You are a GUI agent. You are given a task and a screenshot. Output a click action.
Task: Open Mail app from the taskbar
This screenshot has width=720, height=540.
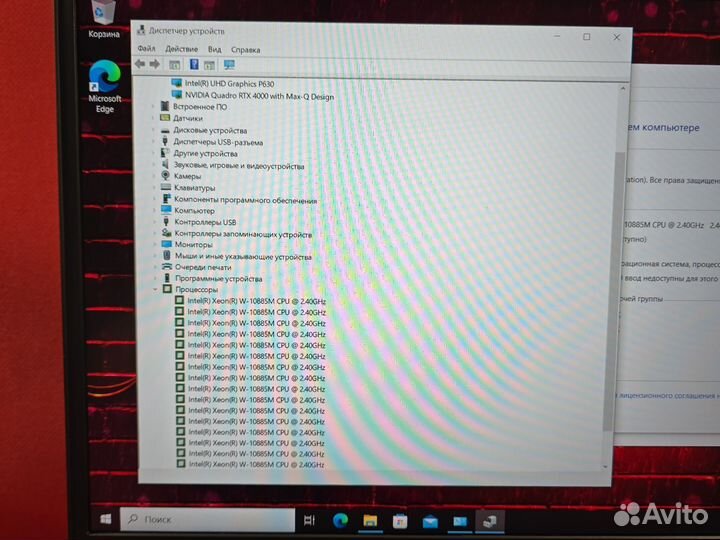pos(430,521)
